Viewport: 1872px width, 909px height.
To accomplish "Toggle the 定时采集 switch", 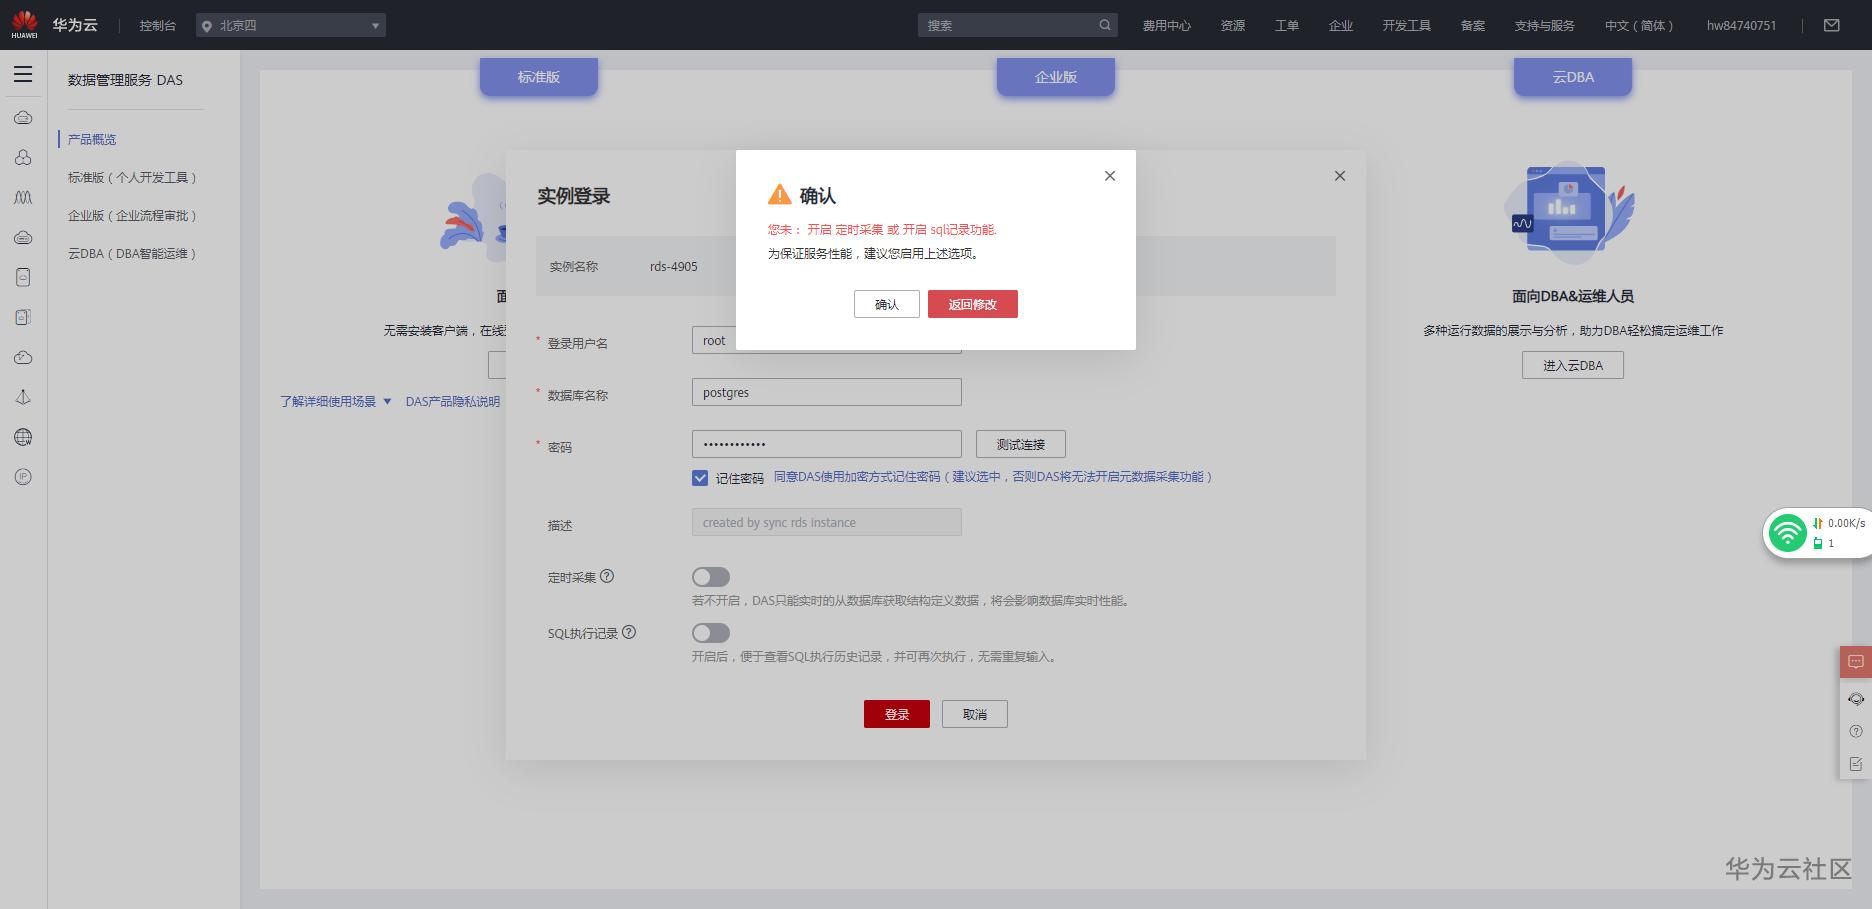I will click(x=711, y=577).
